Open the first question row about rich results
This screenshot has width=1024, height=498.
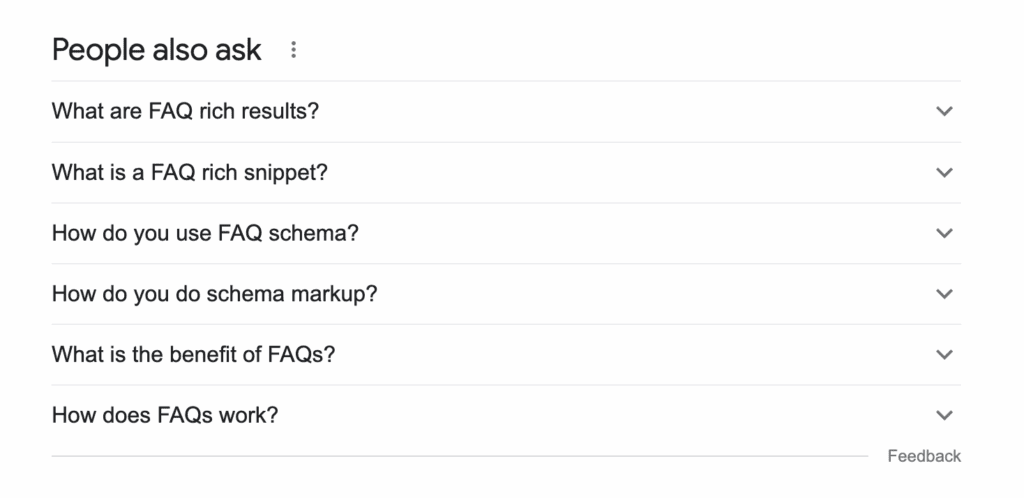[500, 111]
